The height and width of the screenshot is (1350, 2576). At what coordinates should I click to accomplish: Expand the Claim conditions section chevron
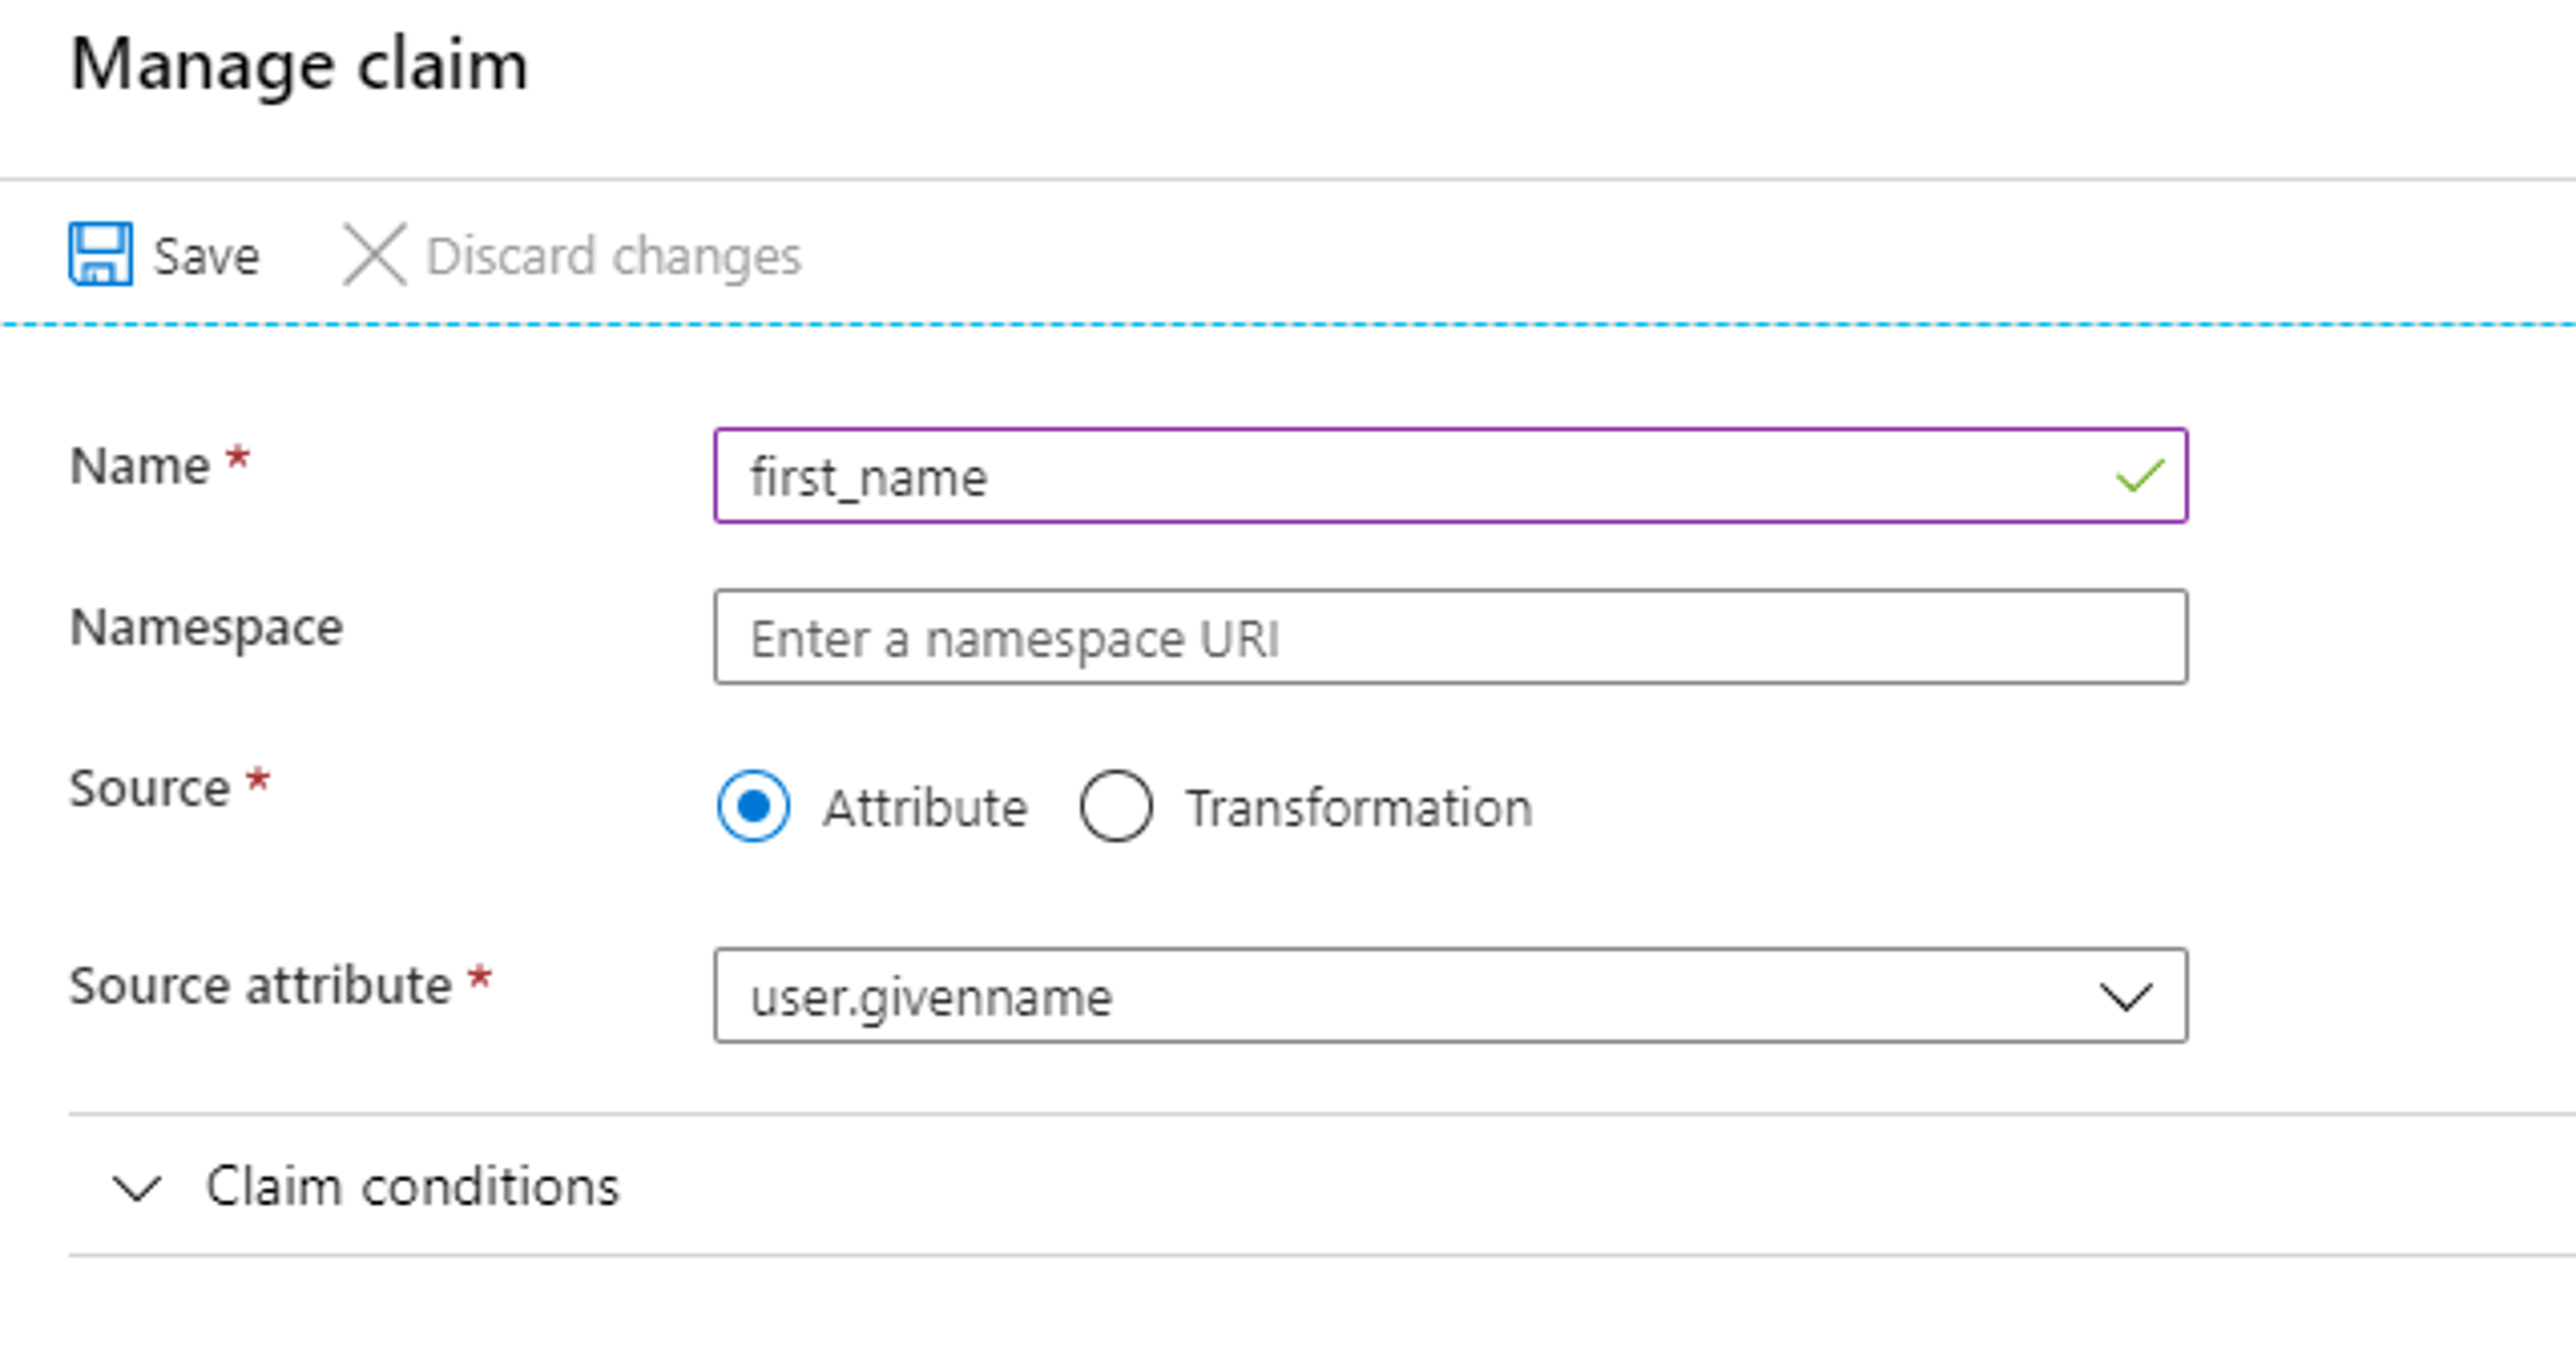click(137, 1188)
